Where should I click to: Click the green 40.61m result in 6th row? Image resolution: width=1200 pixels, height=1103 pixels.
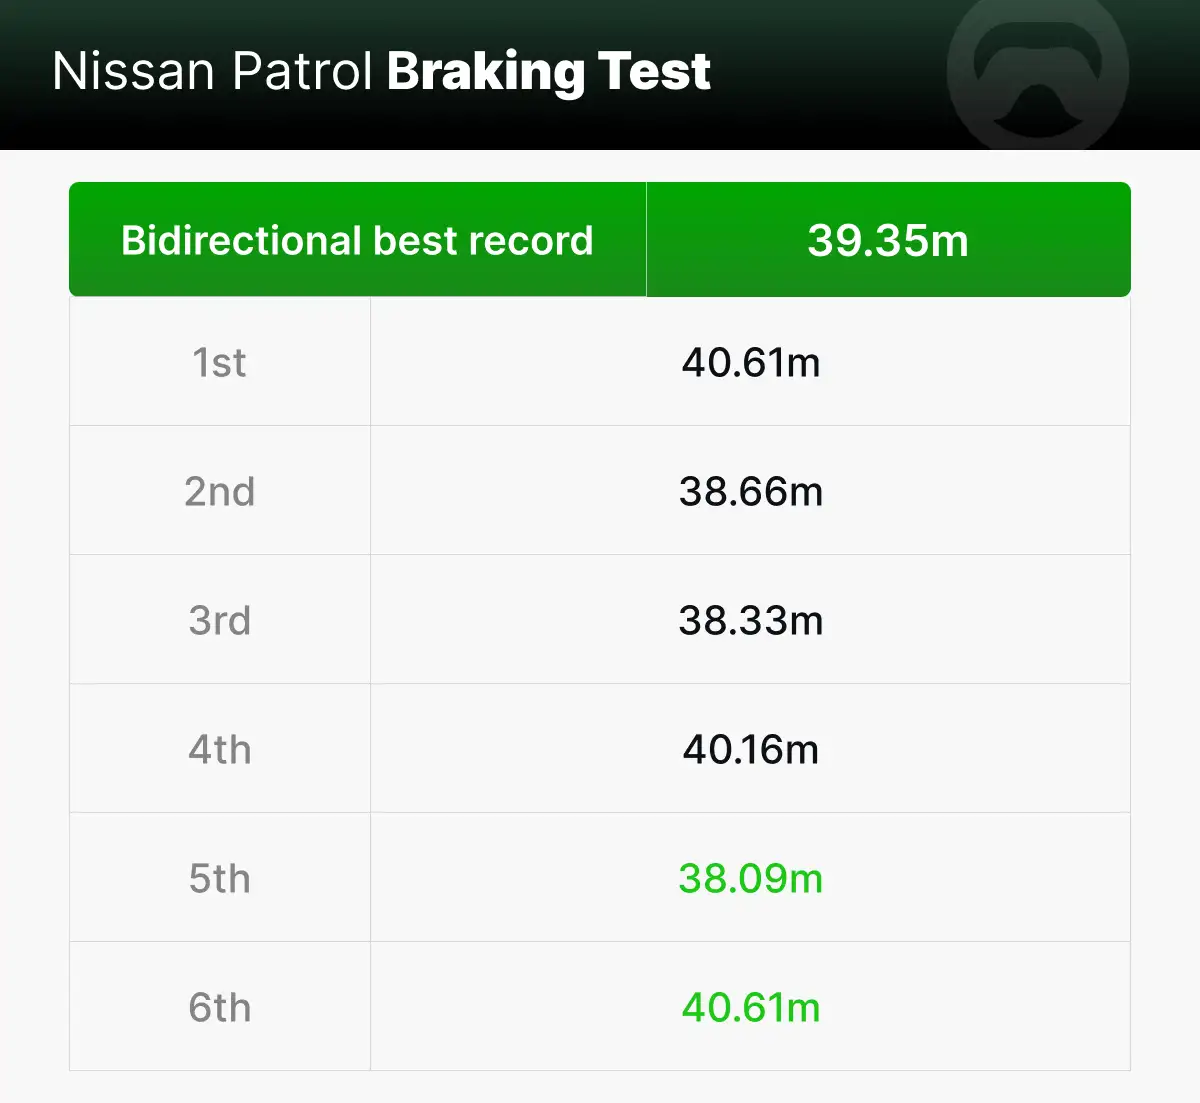pos(750,1008)
